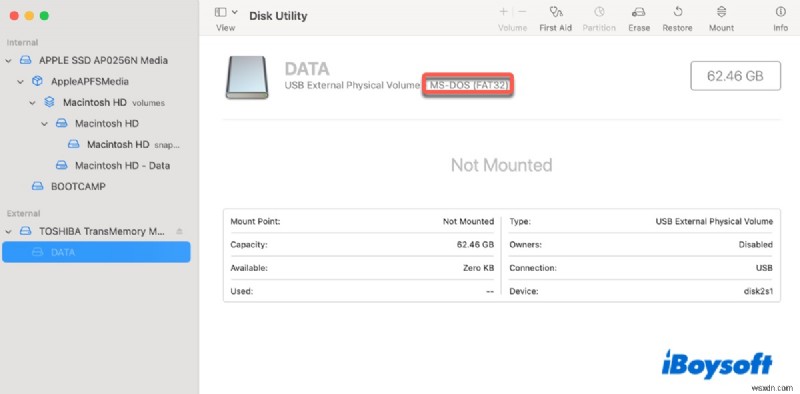800x394 pixels.
Task: Select AppleAPFSMedia container
Action: [x=90, y=81]
